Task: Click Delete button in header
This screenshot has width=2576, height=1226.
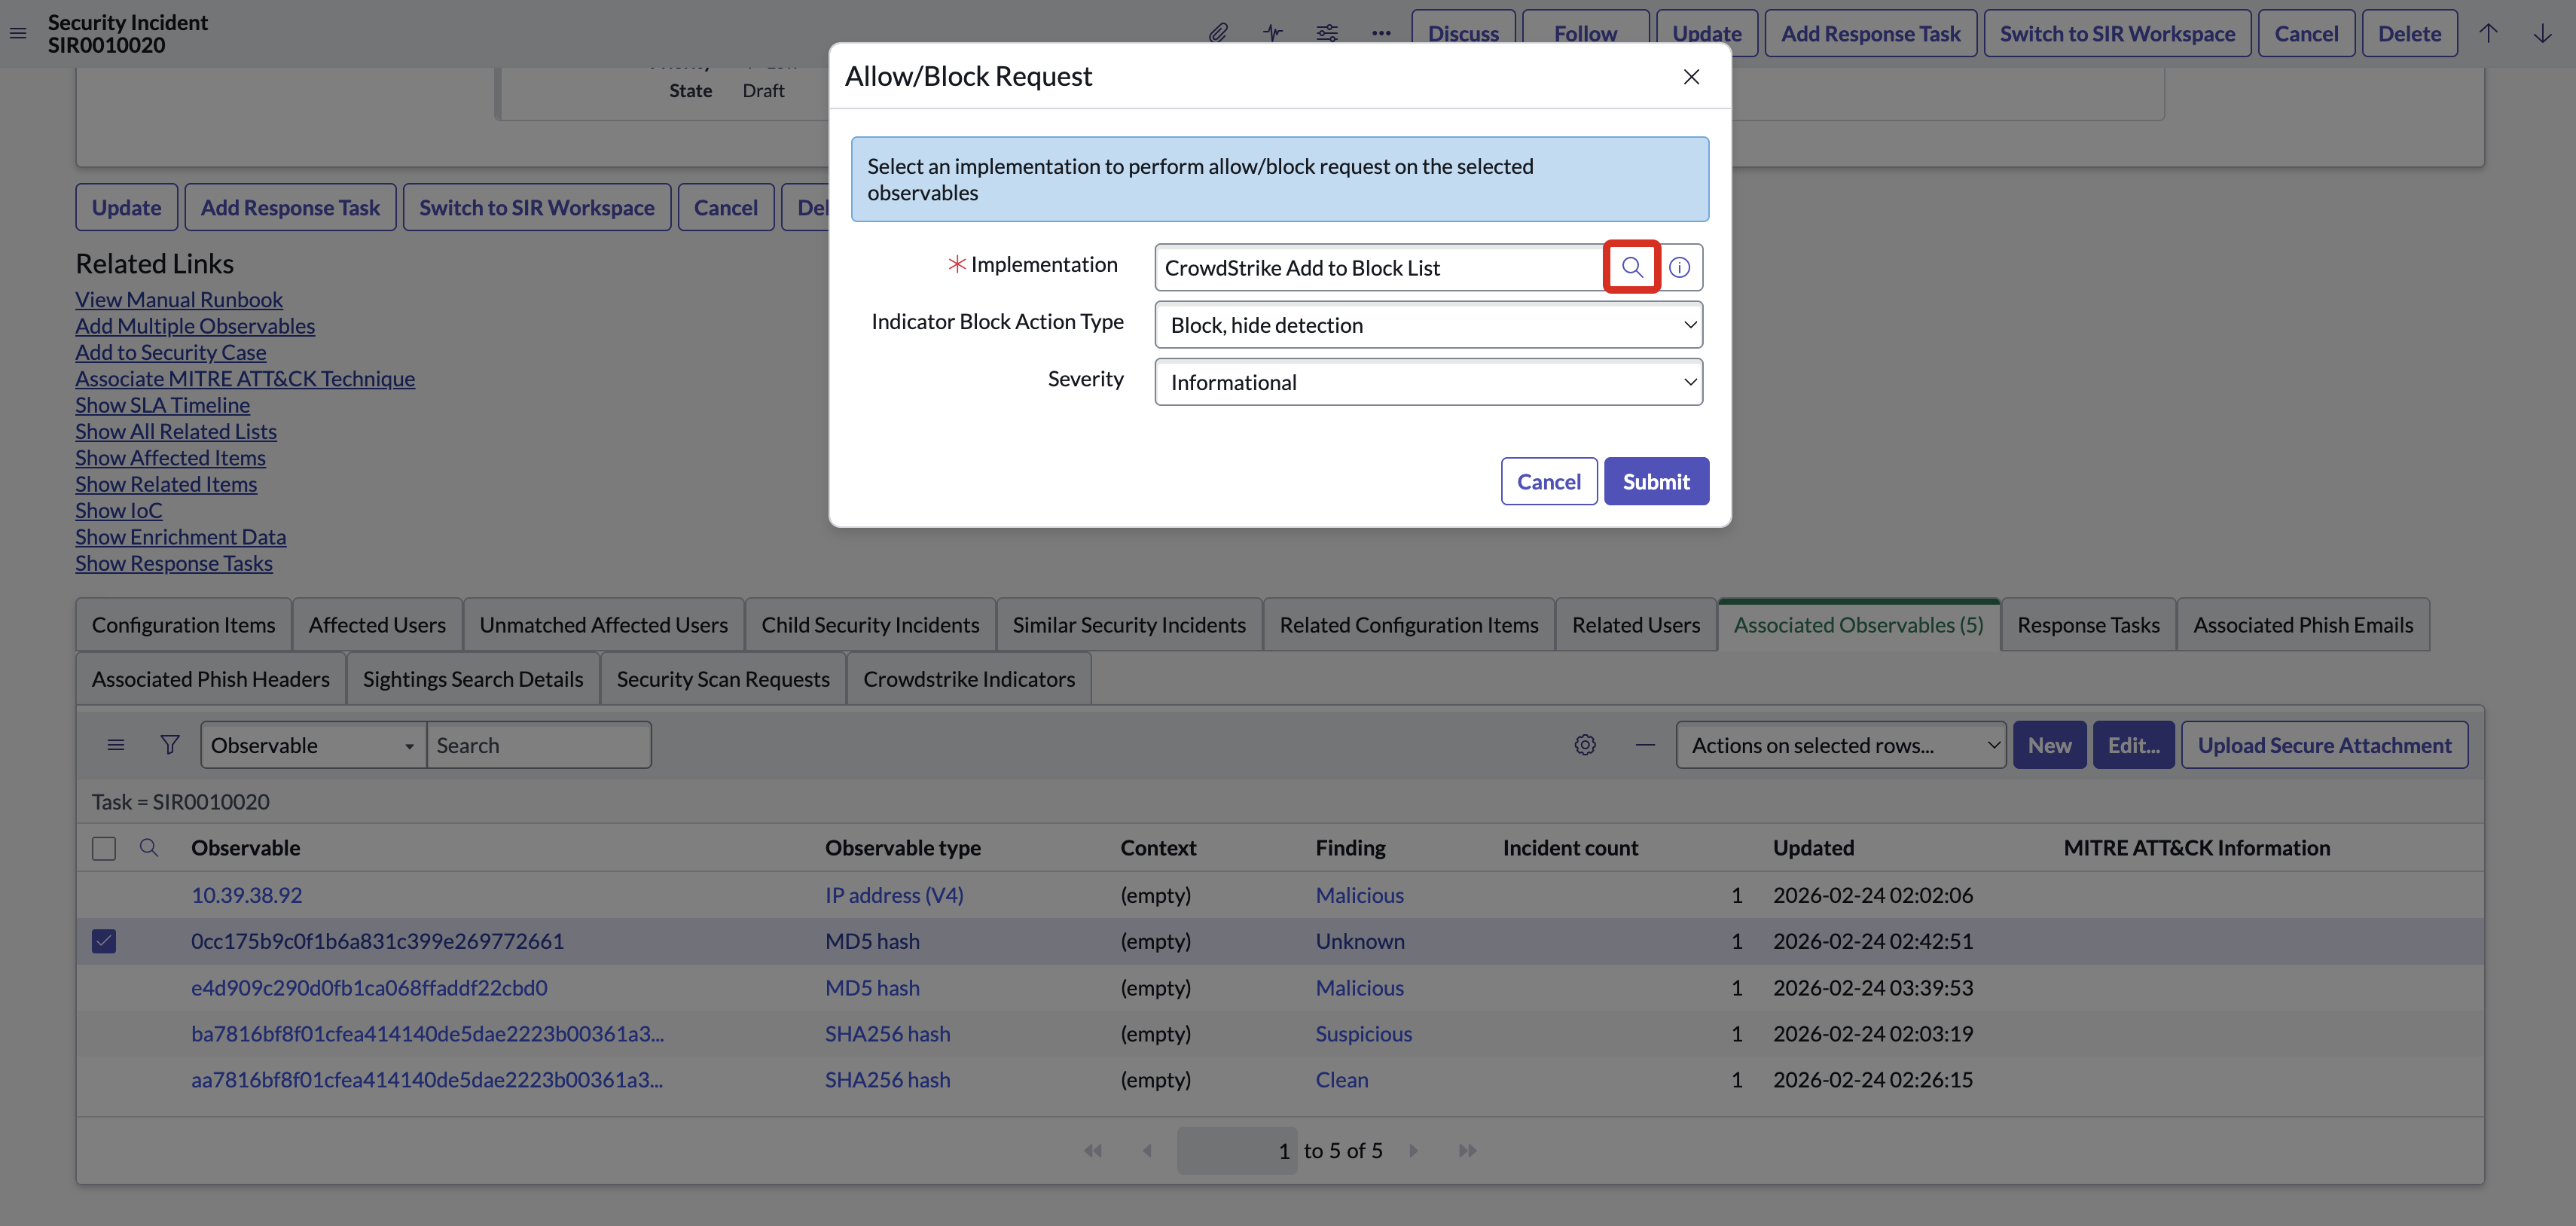Action: 2409,34
